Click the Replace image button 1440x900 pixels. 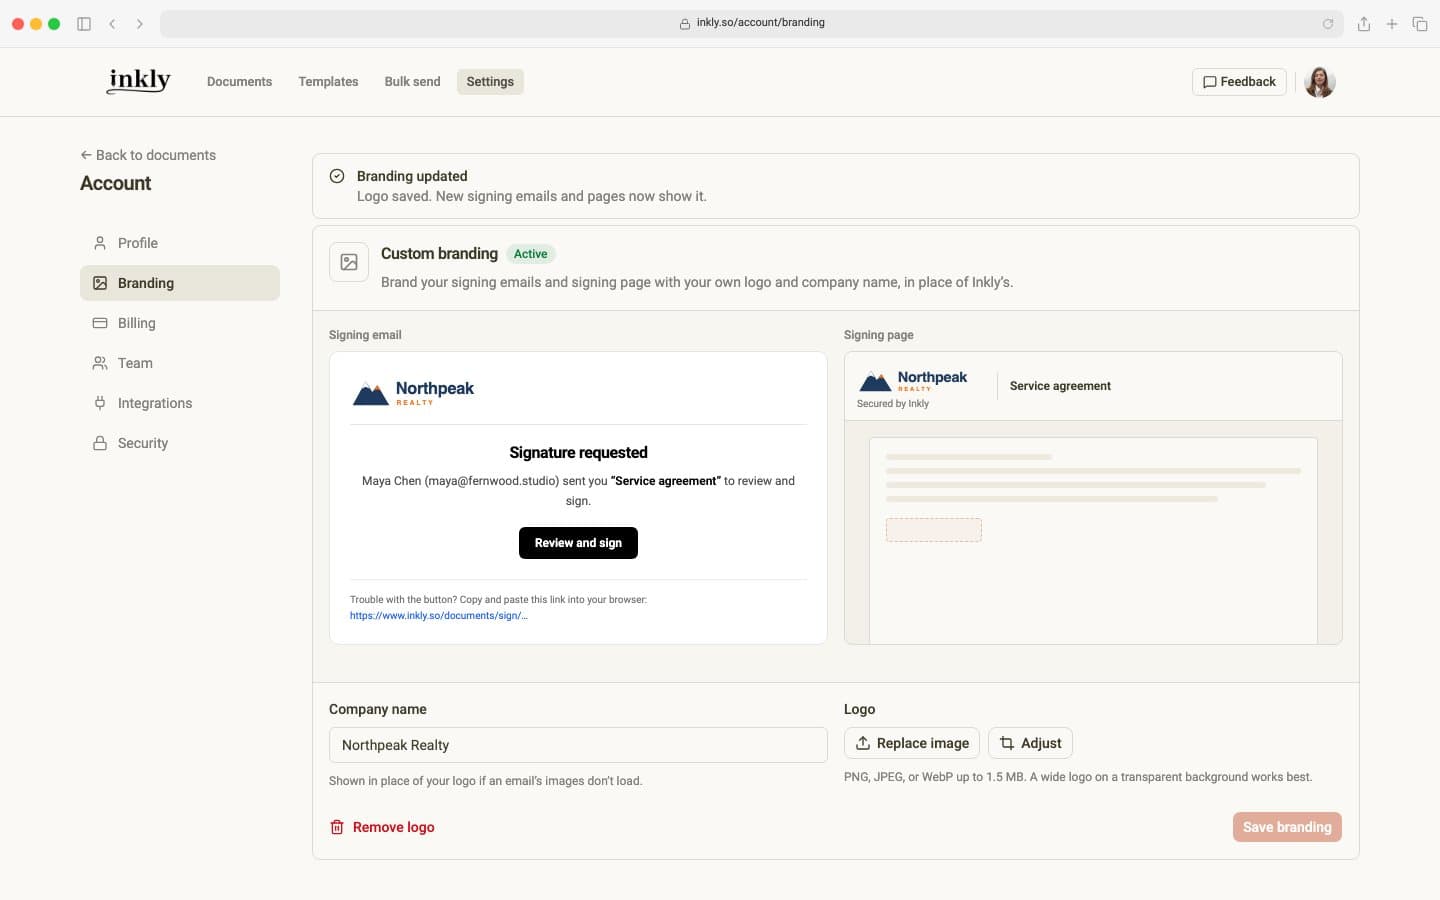[x=912, y=743]
